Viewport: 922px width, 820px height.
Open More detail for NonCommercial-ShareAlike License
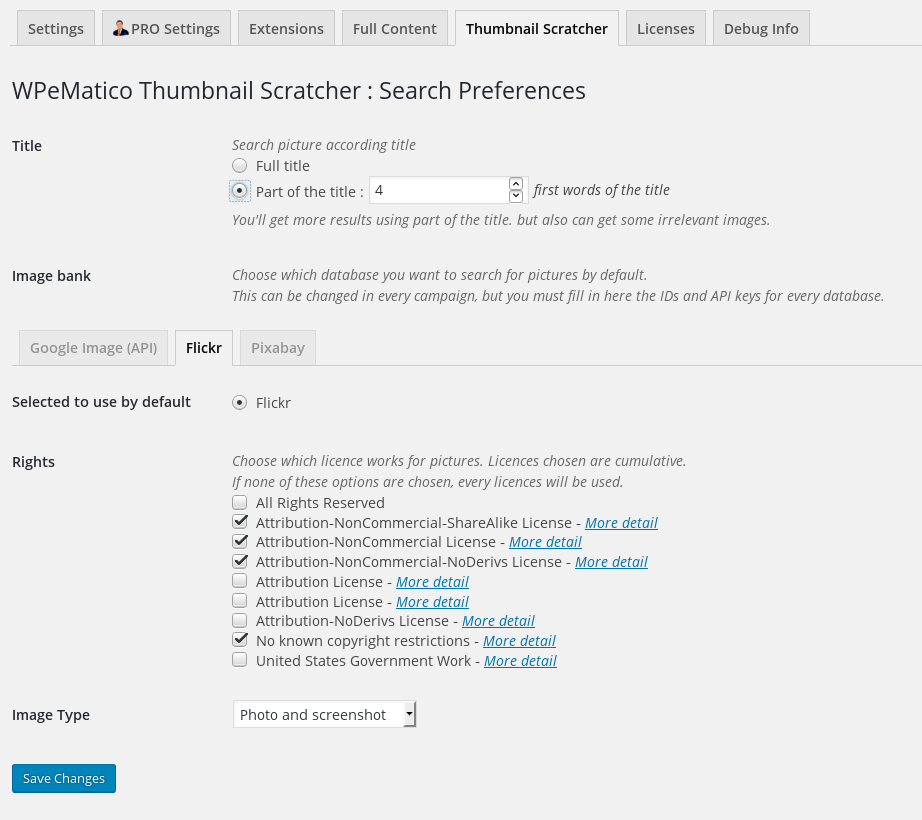tap(622, 523)
